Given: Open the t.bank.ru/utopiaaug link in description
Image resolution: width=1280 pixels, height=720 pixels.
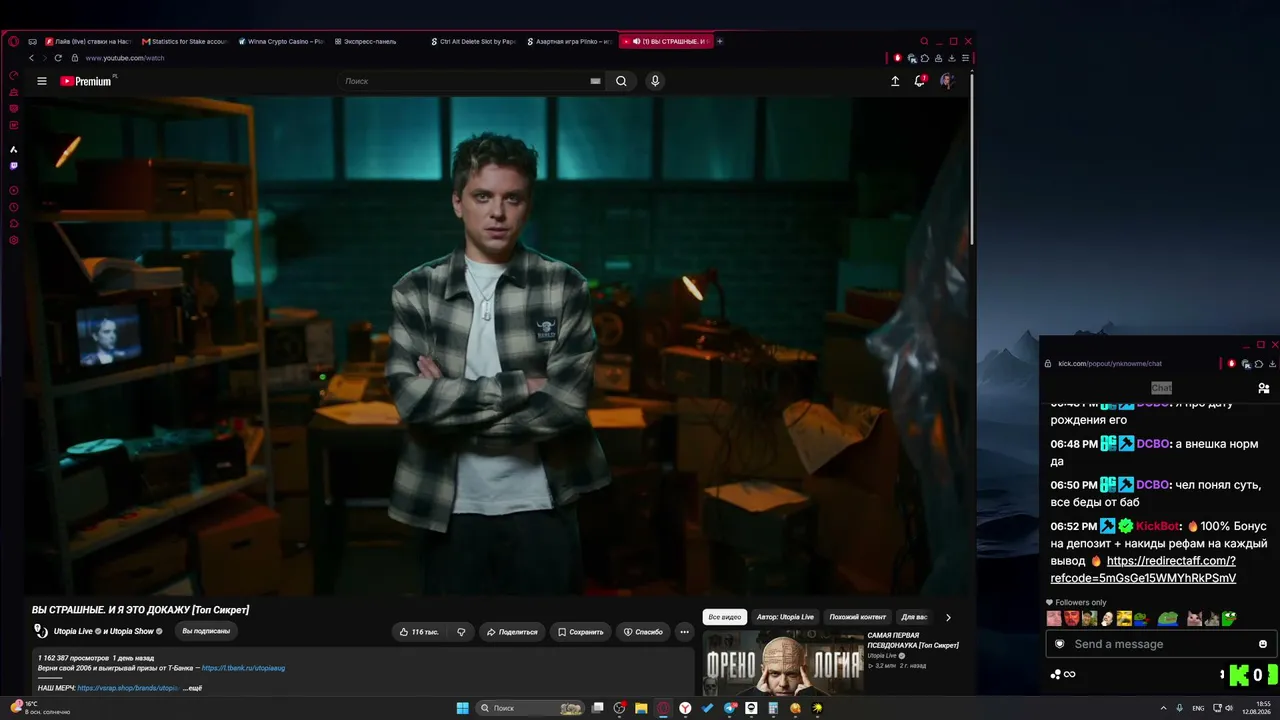Looking at the screenshot, I should point(243,668).
